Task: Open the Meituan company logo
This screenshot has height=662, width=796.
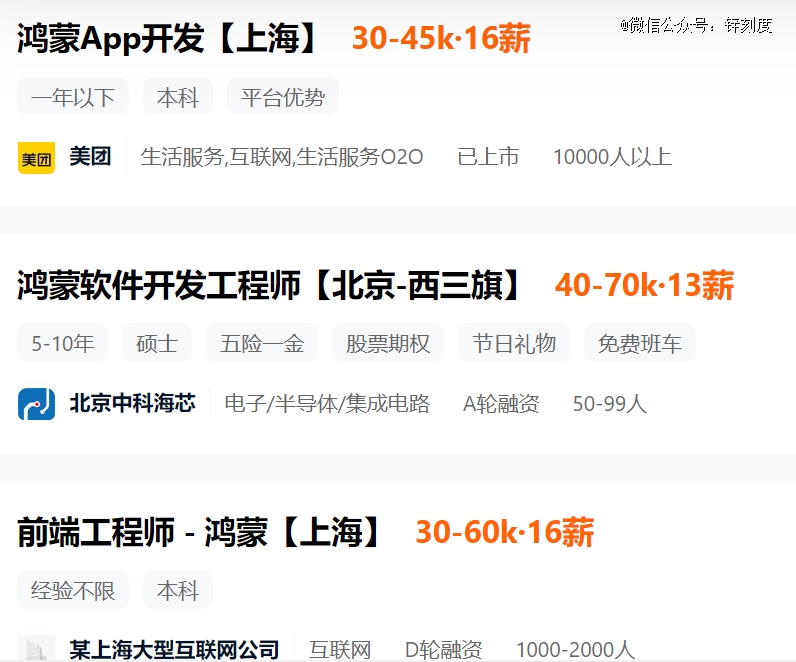Action: [37, 158]
